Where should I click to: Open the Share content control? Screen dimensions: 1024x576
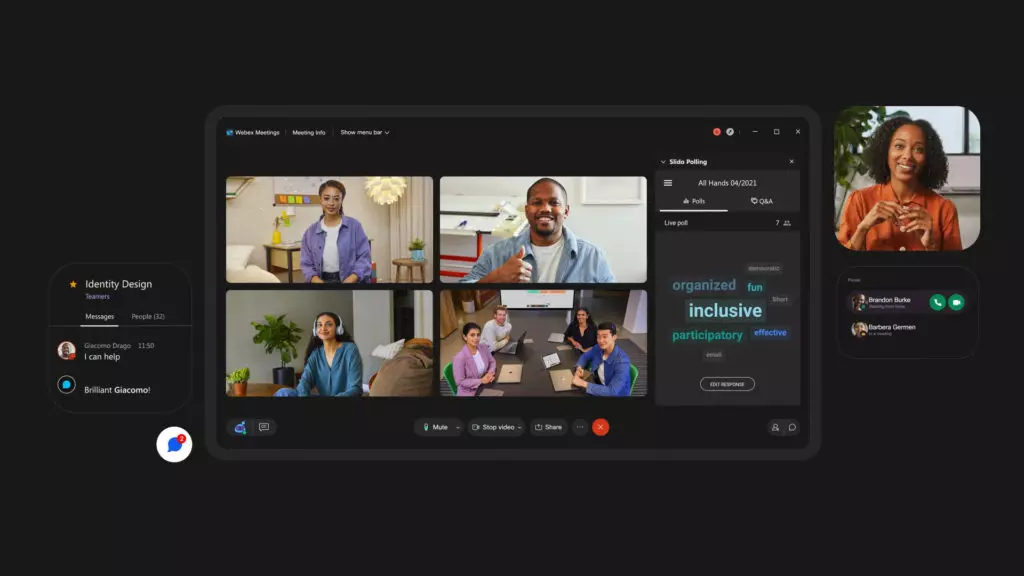[x=550, y=427]
